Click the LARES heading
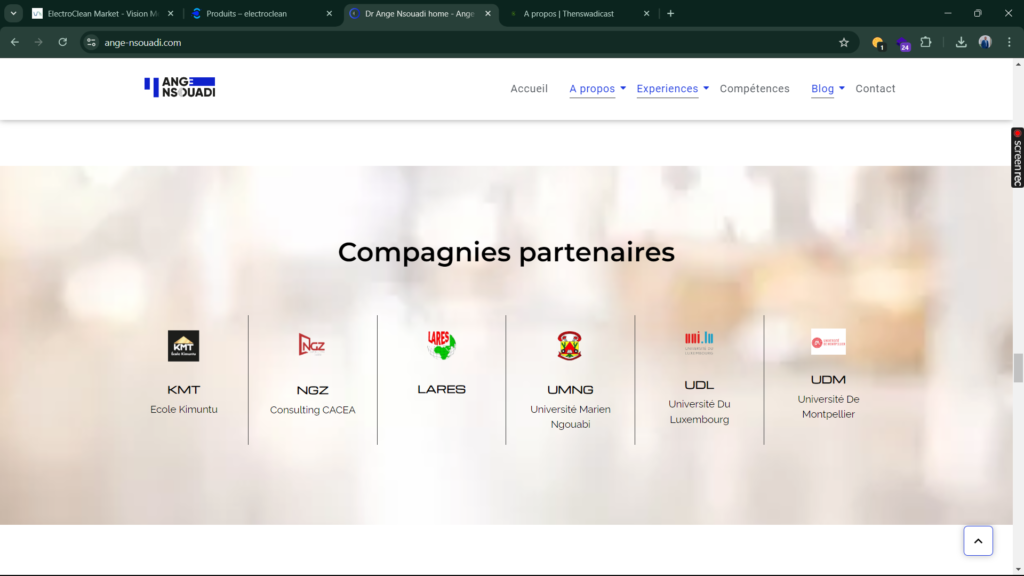 [x=441, y=389]
